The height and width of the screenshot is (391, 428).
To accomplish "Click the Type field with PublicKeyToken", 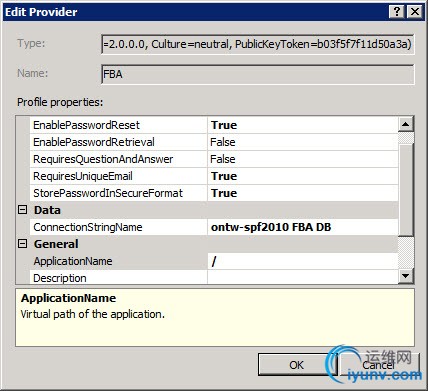I will [x=258, y=44].
